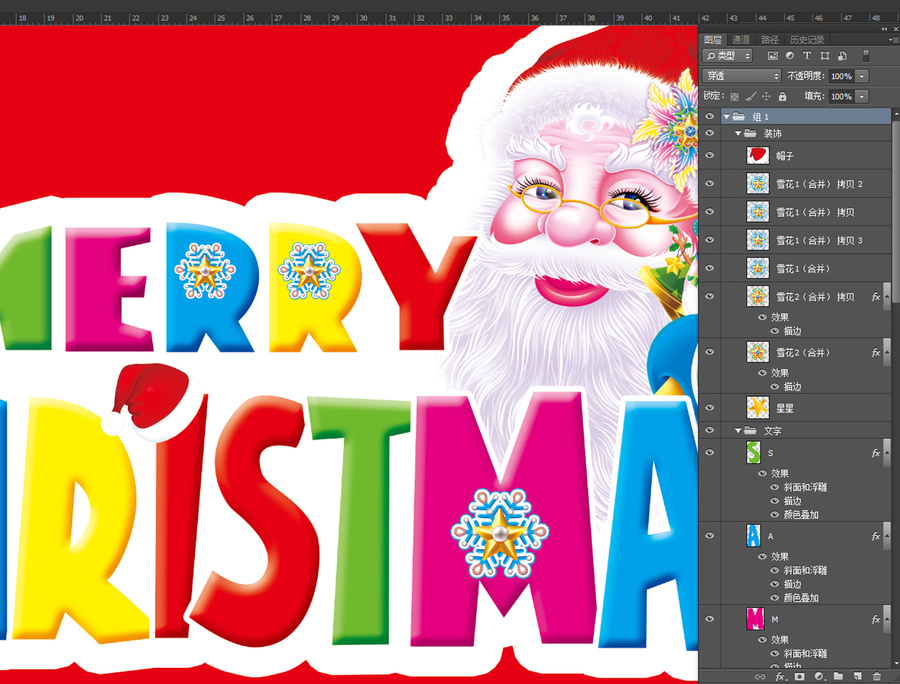Hide the 雪花1（合并）拷贝 3 layer
This screenshot has width=900, height=684.
(710, 240)
